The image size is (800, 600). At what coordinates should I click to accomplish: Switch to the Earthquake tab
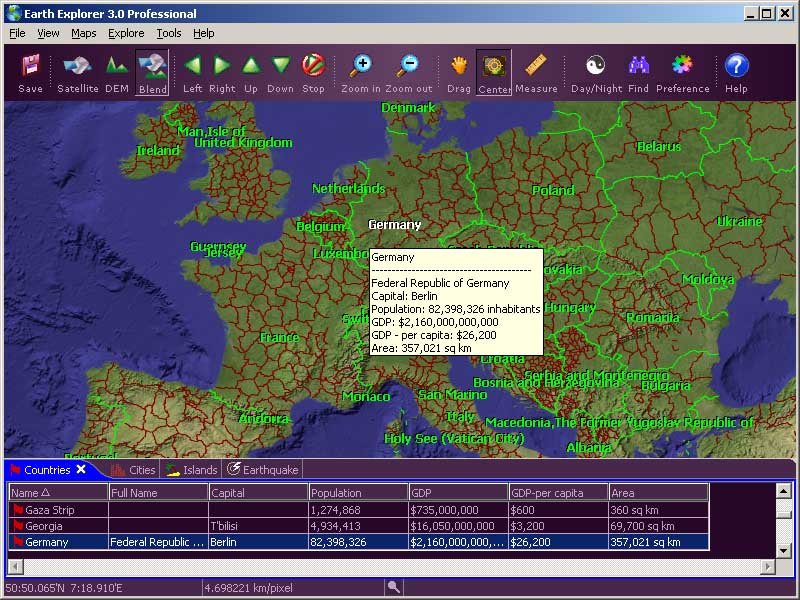click(x=263, y=470)
